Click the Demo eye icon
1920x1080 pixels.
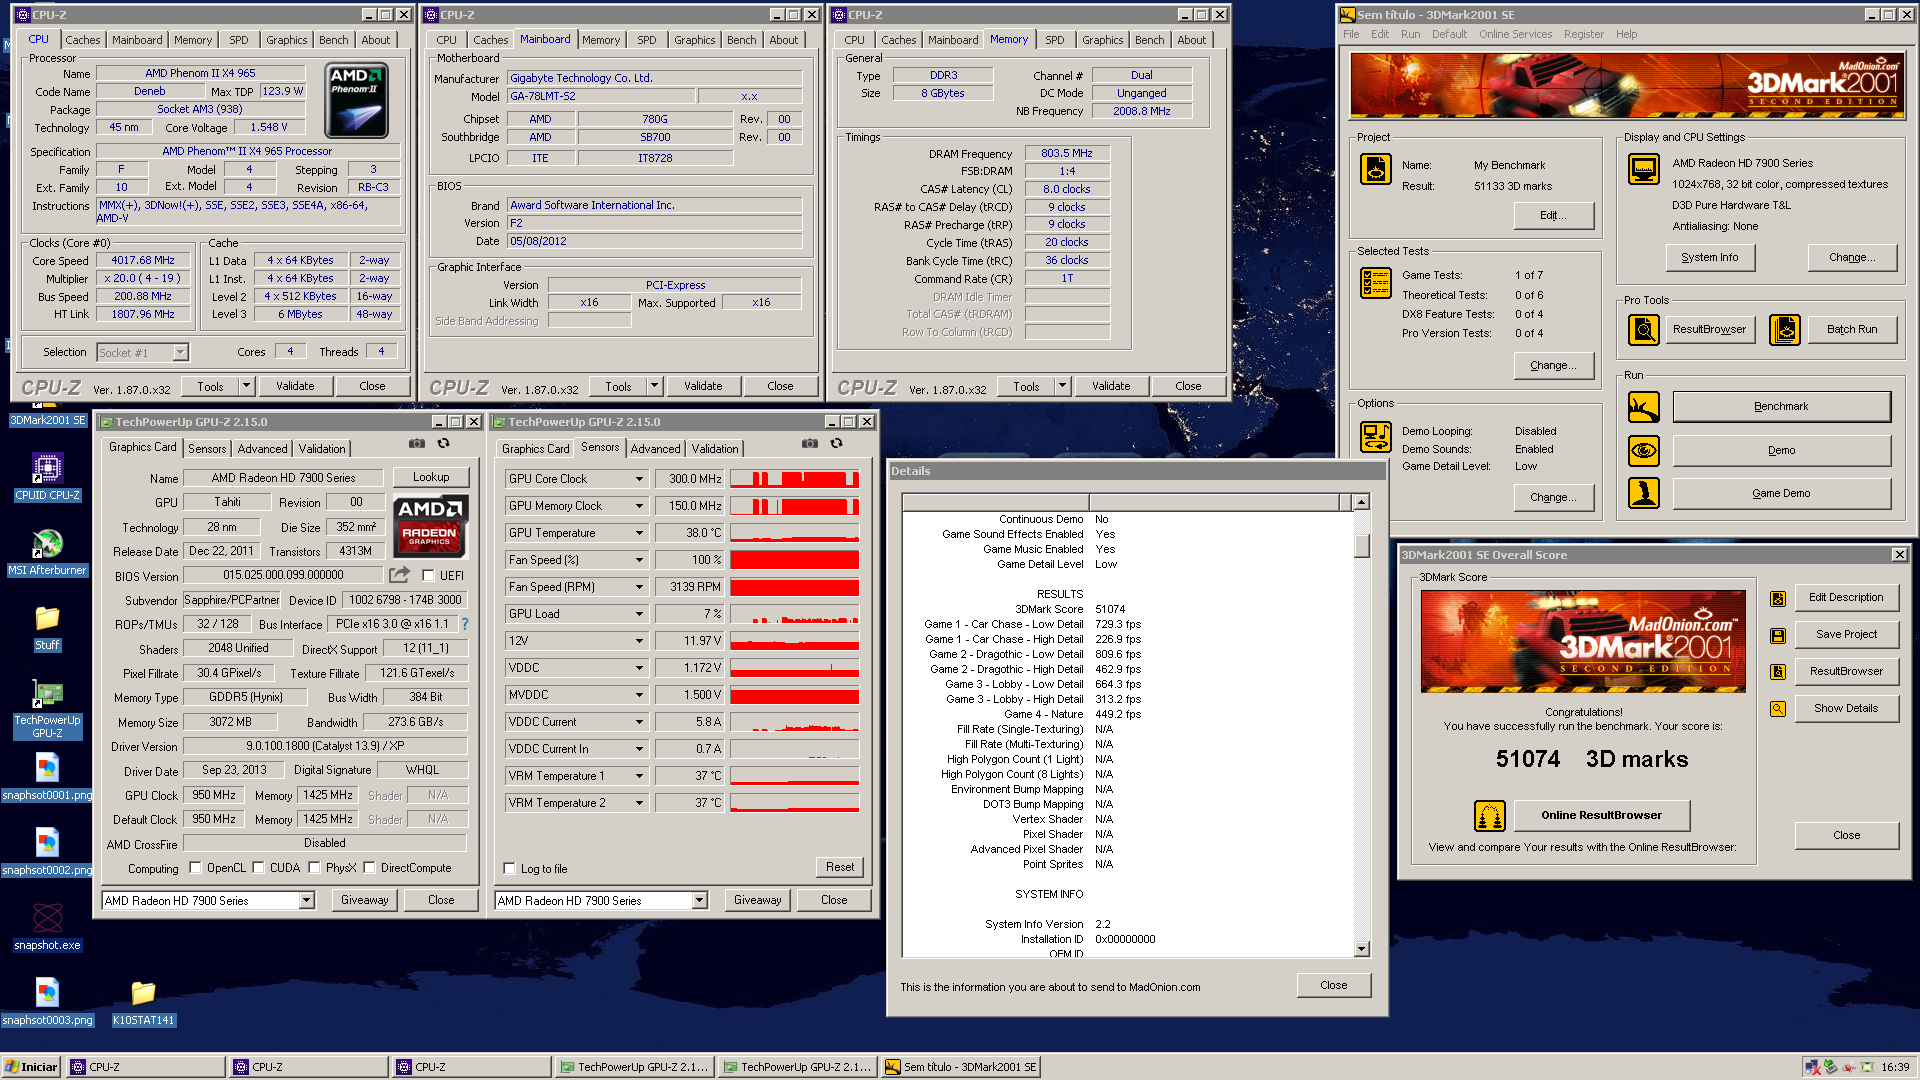1643,451
